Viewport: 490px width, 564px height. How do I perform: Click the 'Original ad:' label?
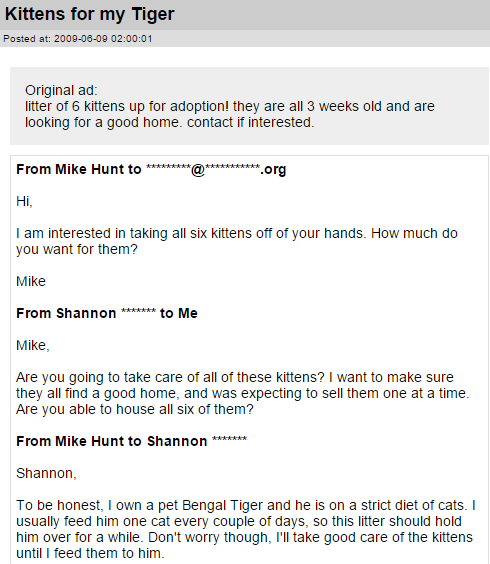pyautogui.click(x=61, y=90)
